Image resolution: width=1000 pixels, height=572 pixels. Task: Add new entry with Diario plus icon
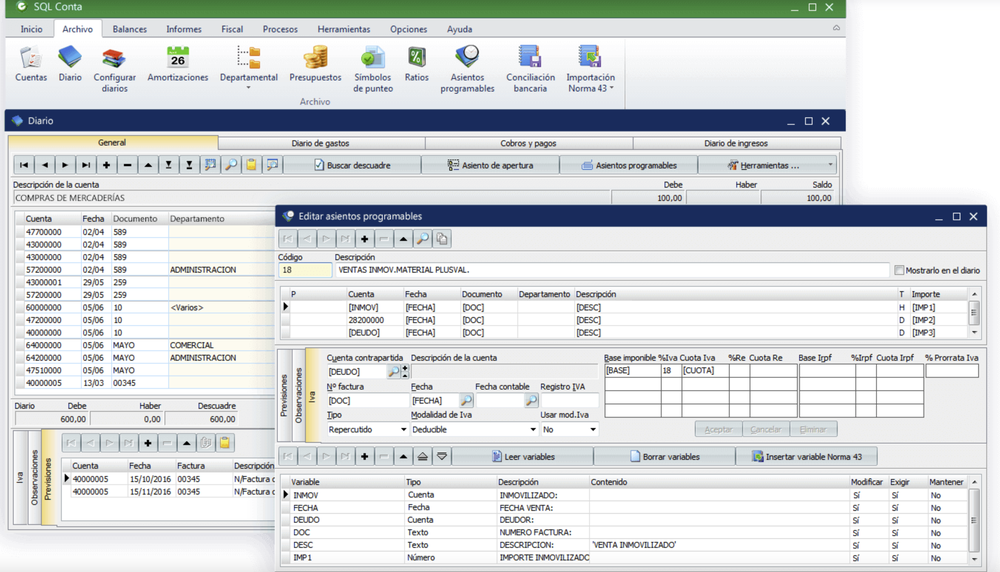click(x=107, y=165)
